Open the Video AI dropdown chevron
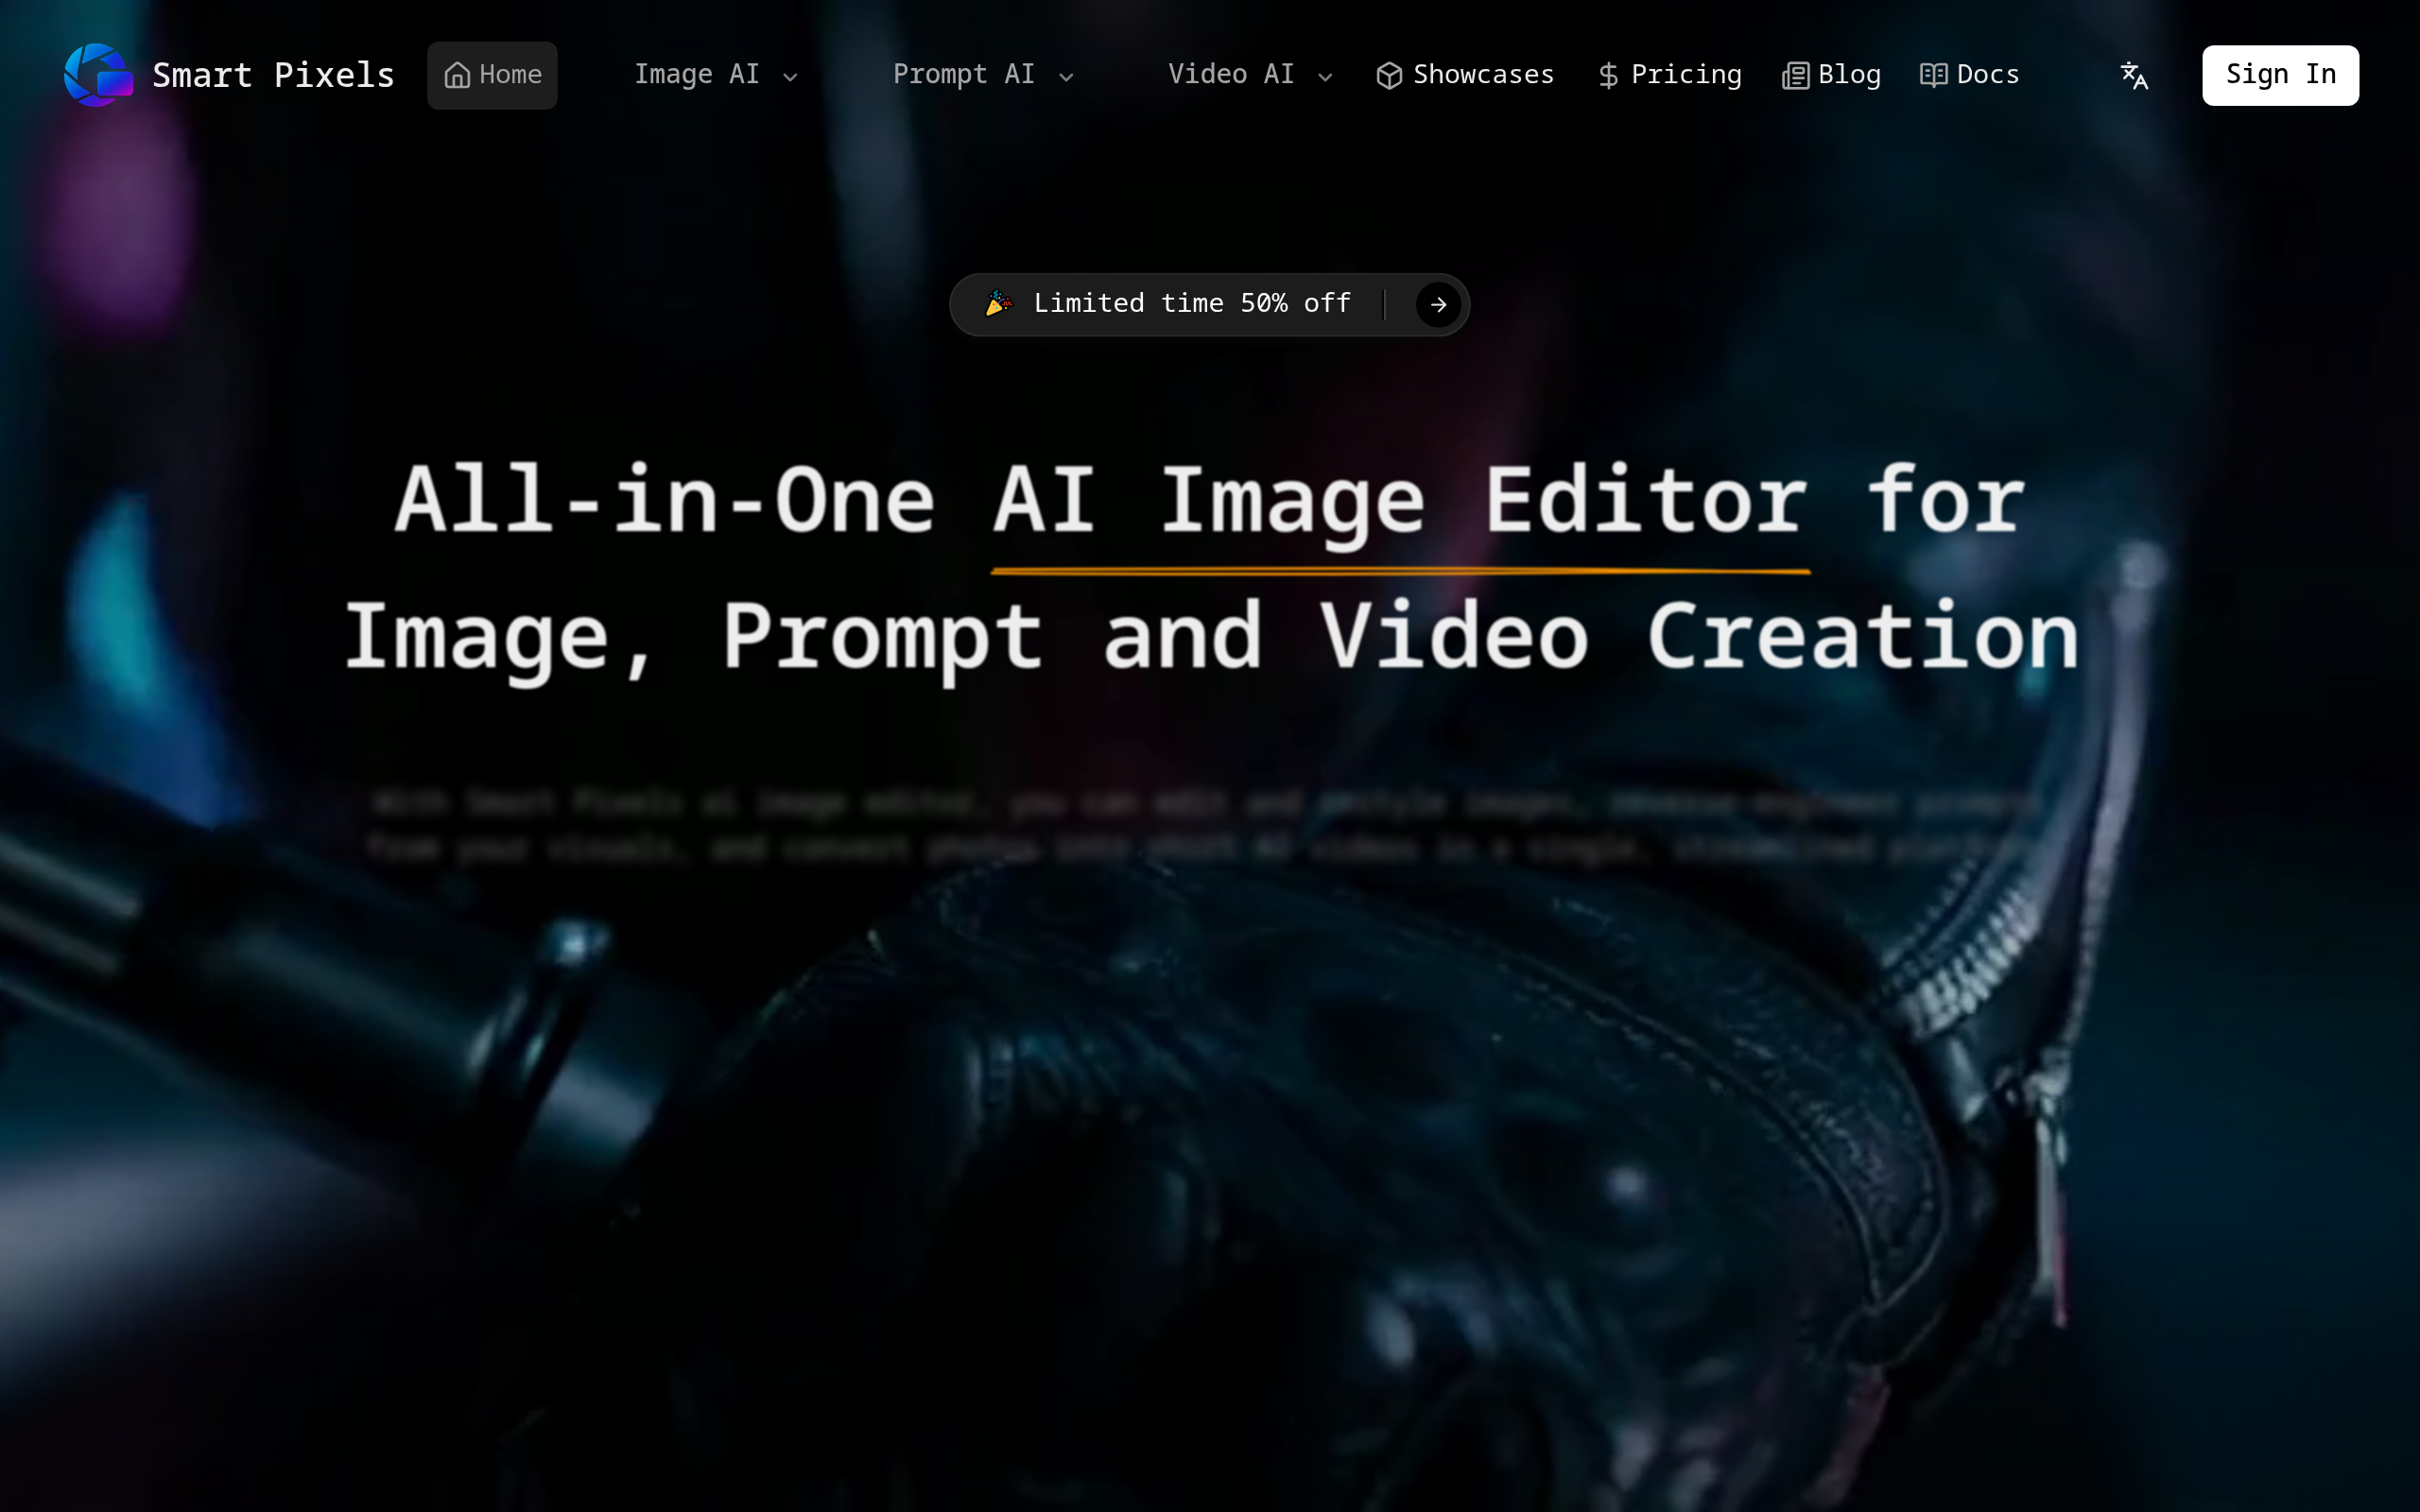Viewport: 2420px width, 1512px height. click(x=1324, y=77)
